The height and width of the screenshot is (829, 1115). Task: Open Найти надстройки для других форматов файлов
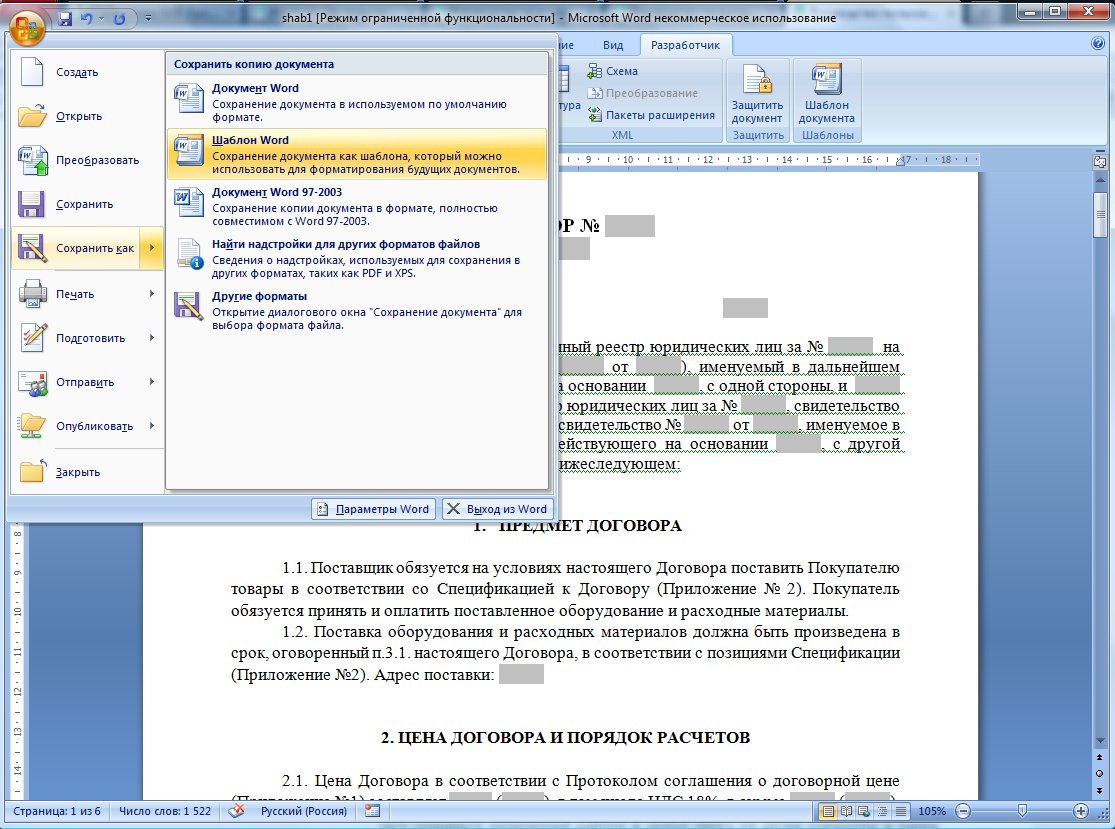click(357, 257)
